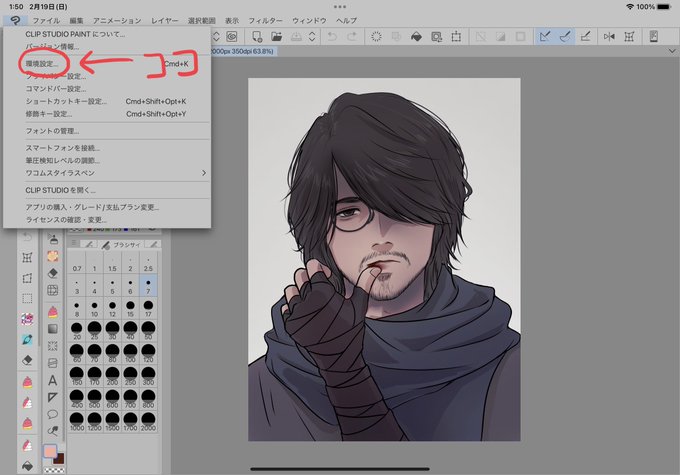Choose 環境設定... from the menu

[x=107, y=64]
